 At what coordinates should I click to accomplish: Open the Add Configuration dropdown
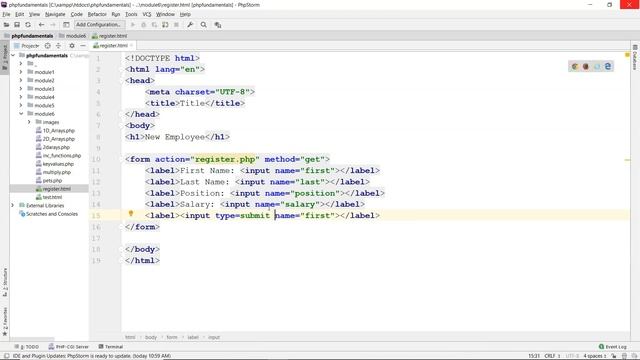tap(99, 24)
